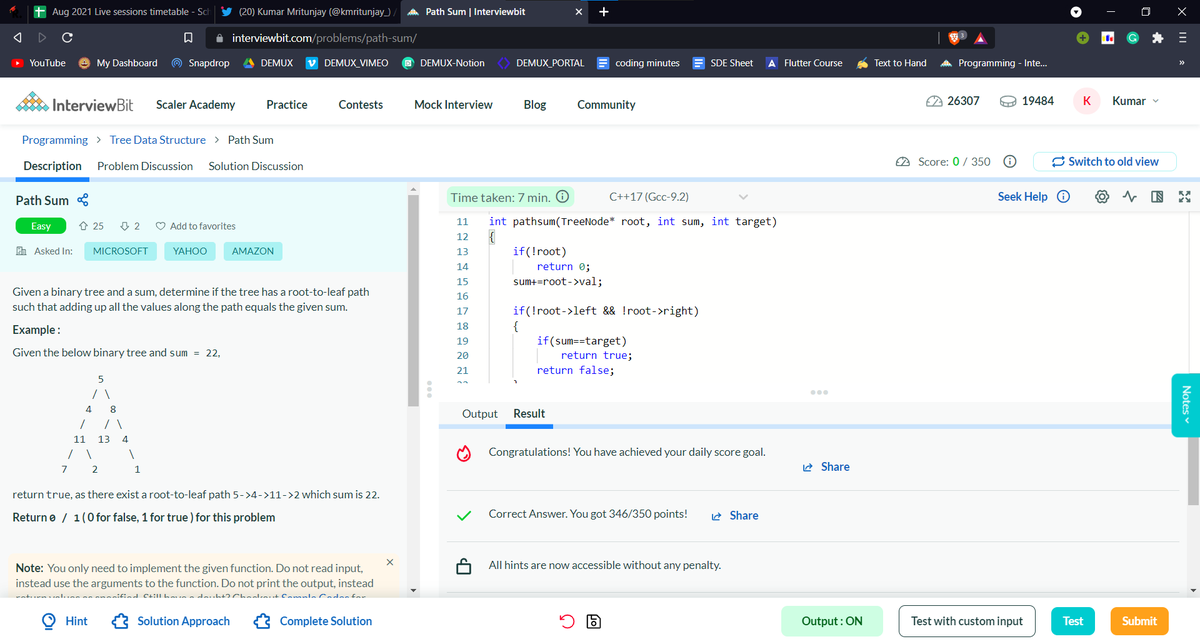Viewport: 1200px width, 644px height.
Task: Open the Practice nav menu
Action: pyautogui.click(x=287, y=105)
